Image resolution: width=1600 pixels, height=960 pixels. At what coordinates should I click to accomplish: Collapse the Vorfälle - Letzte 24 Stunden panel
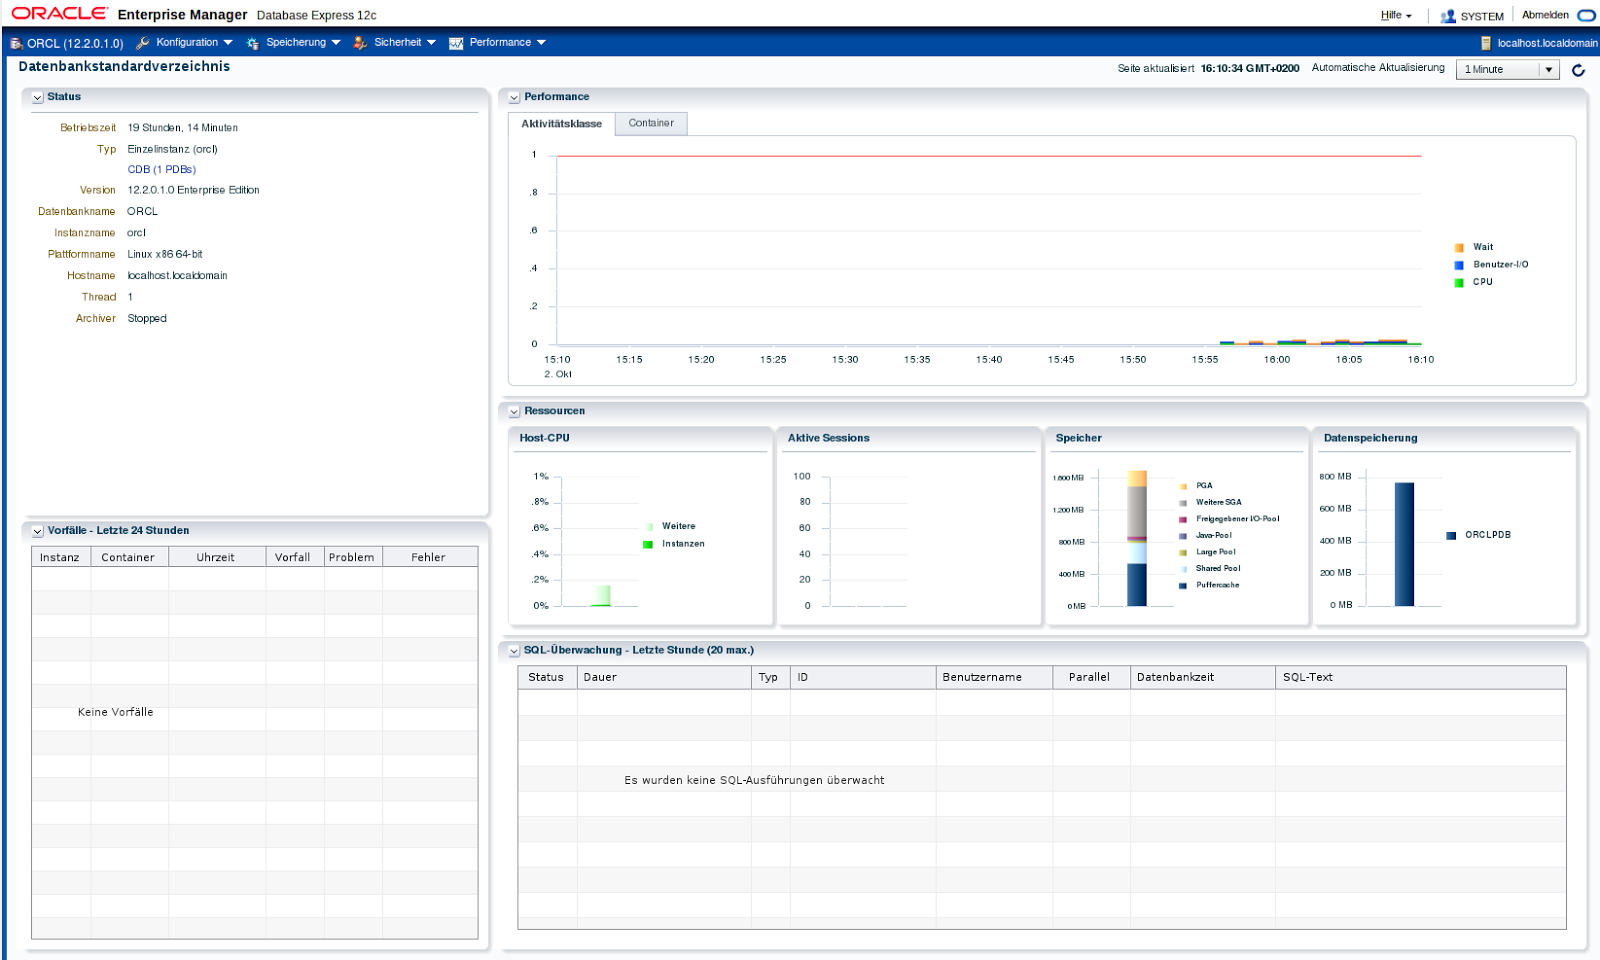(37, 530)
